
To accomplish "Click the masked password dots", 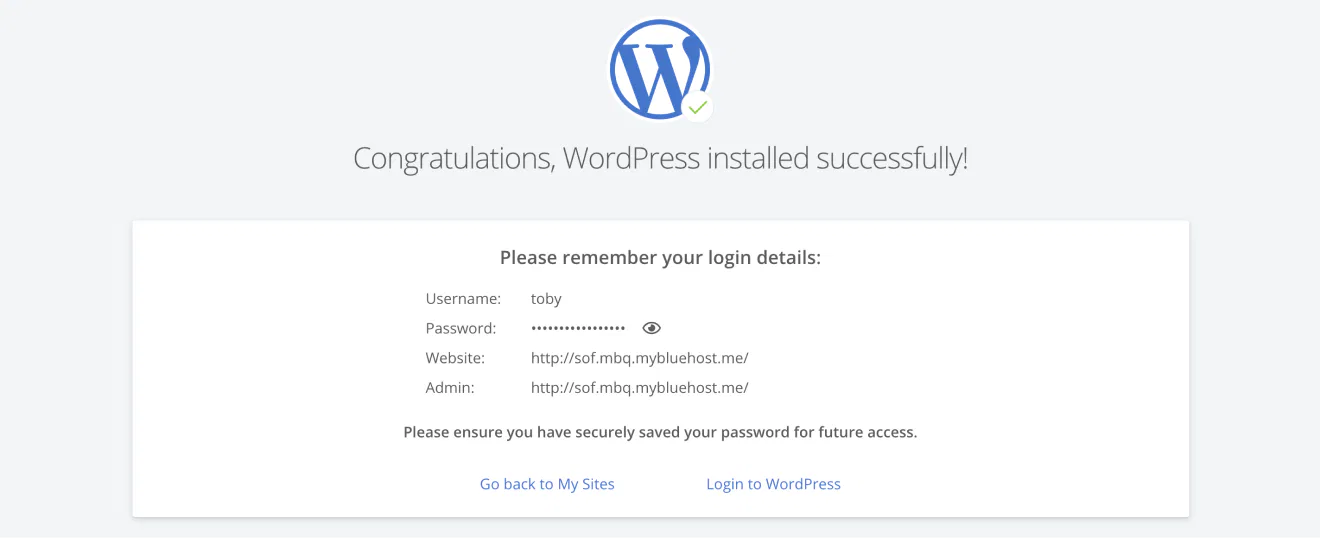I will coord(578,328).
